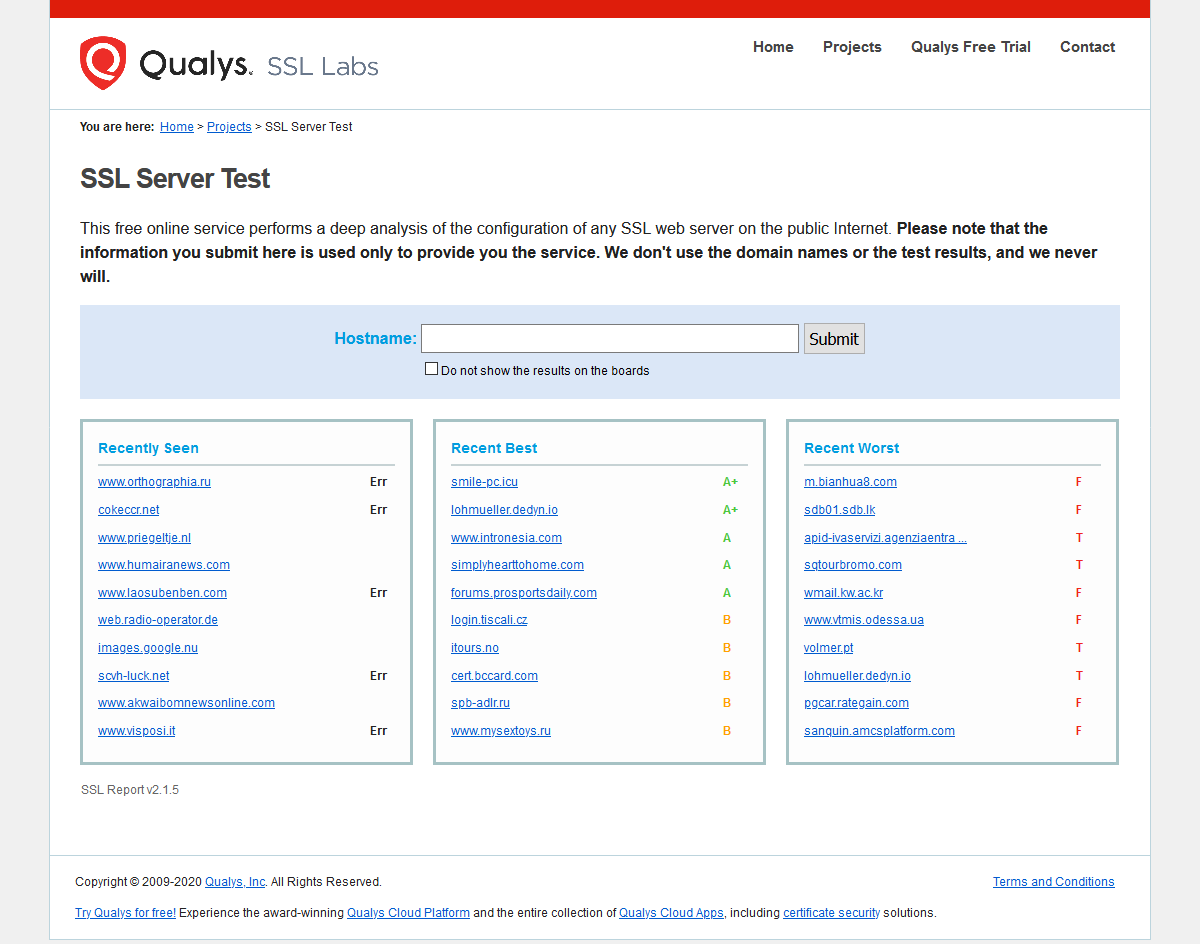Image resolution: width=1200 pixels, height=944 pixels.
Task: Open the Home menu item
Action: 773,47
